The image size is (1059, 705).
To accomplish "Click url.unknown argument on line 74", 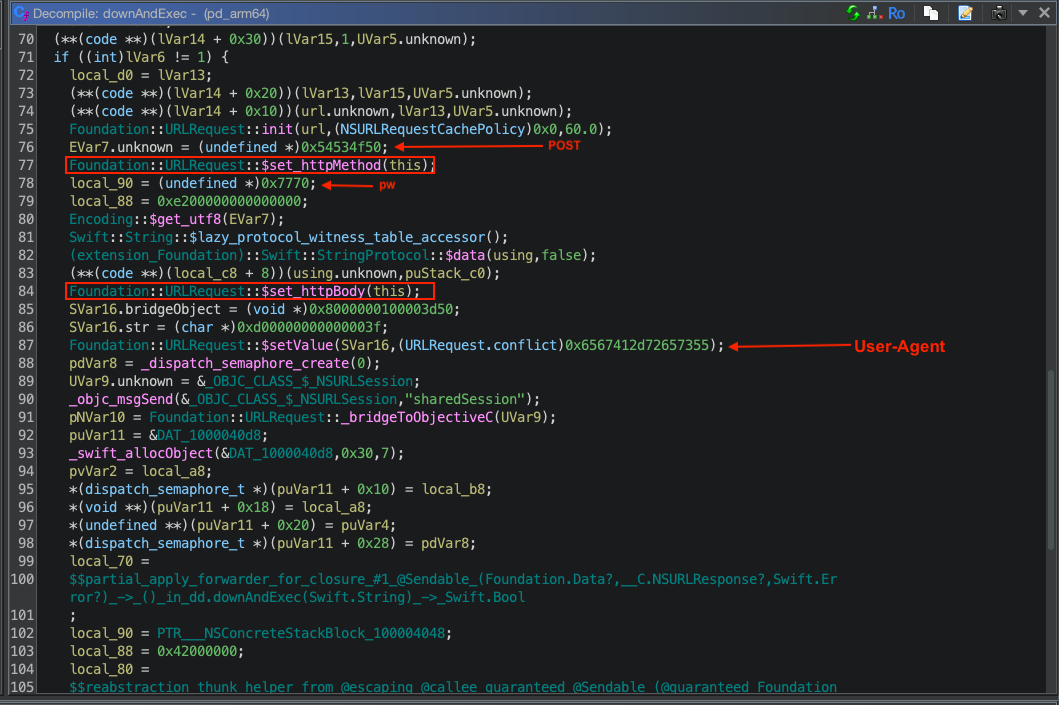I will (x=344, y=111).
